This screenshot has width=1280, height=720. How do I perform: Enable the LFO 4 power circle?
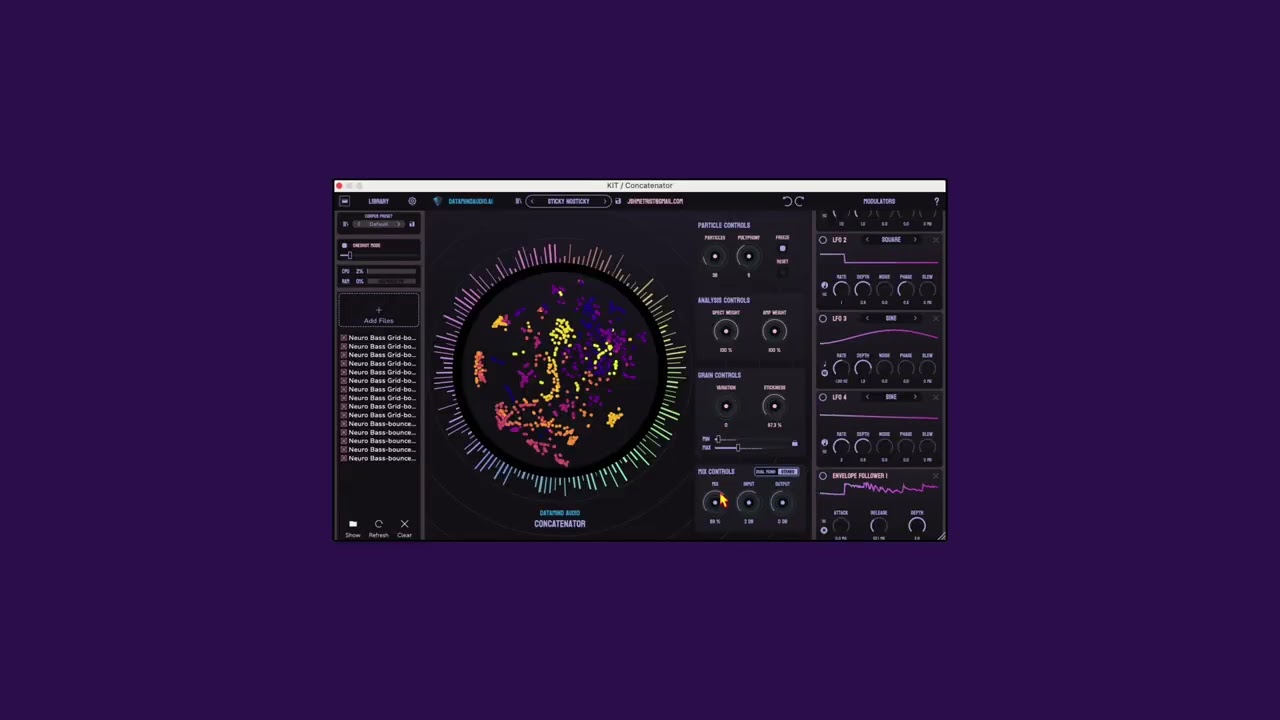[x=823, y=397]
